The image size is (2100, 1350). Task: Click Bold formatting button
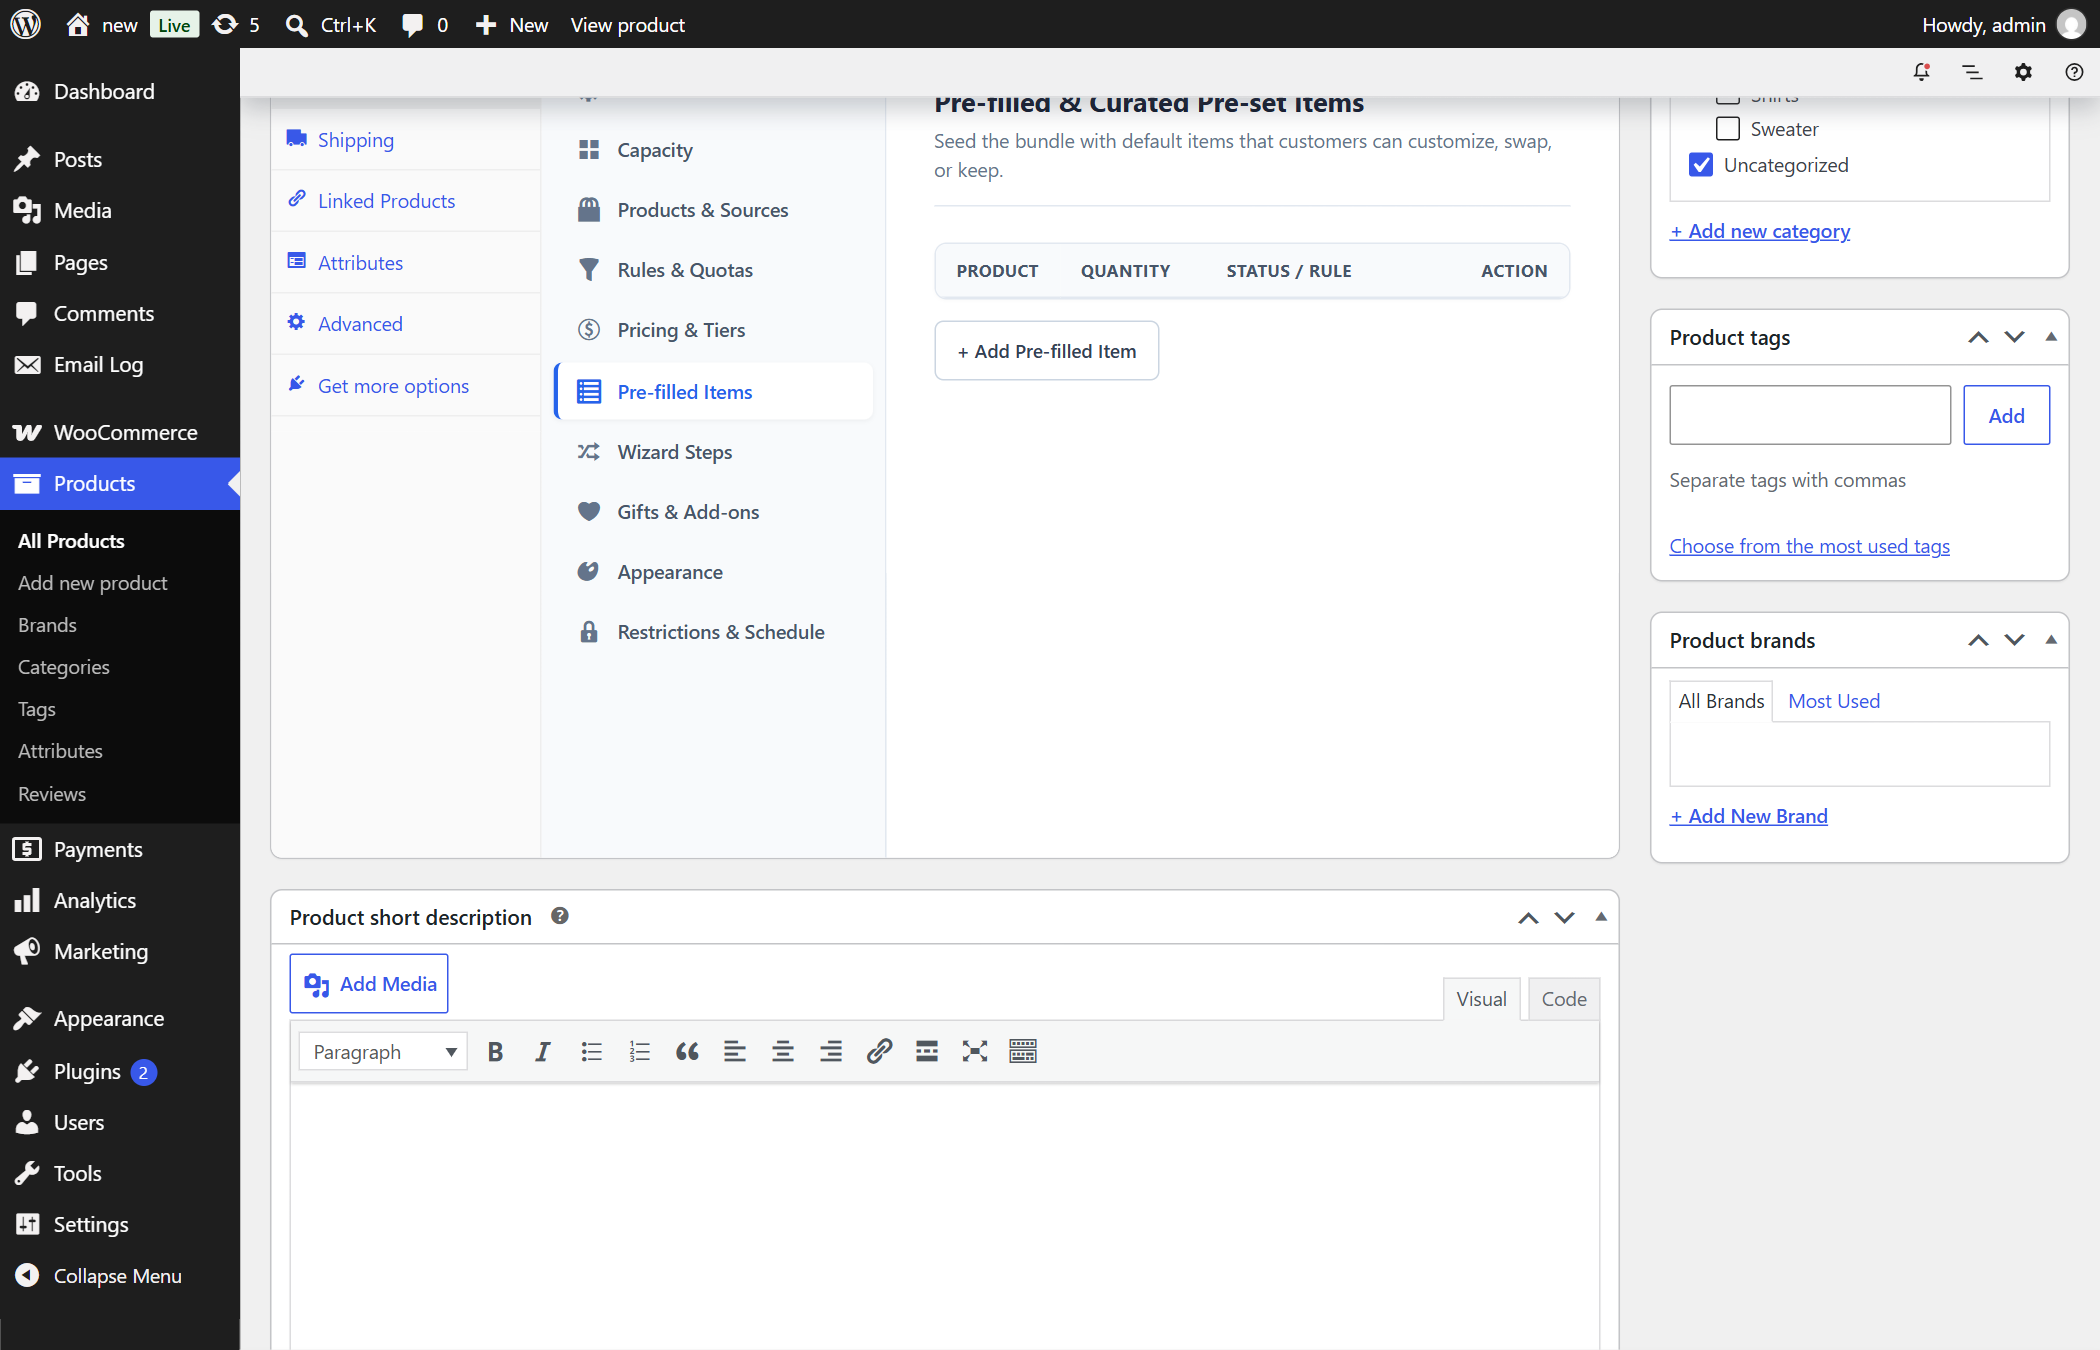(x=495, y=1051)
